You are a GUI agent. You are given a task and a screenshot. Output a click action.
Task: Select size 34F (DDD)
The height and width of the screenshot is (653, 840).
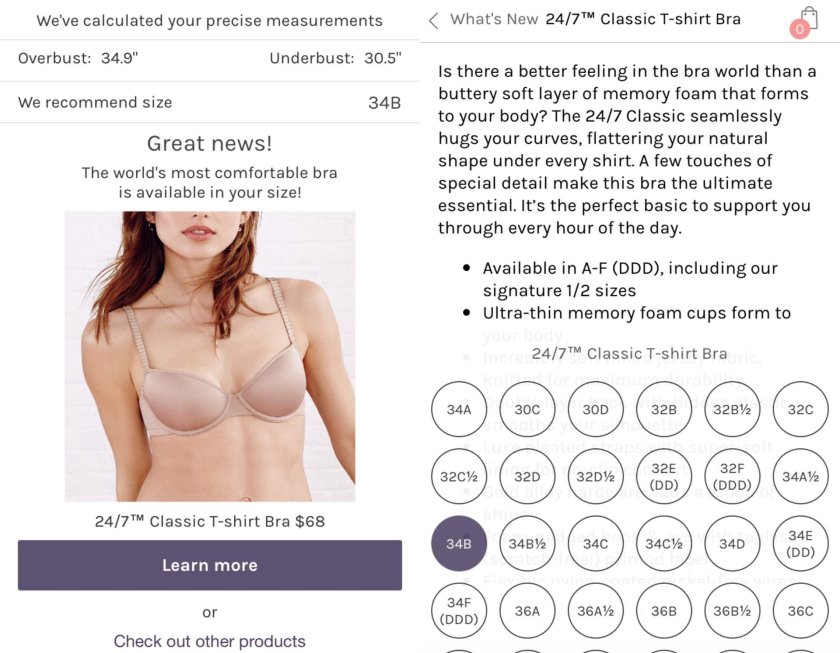pyautogui.click(x=459, y=611)
